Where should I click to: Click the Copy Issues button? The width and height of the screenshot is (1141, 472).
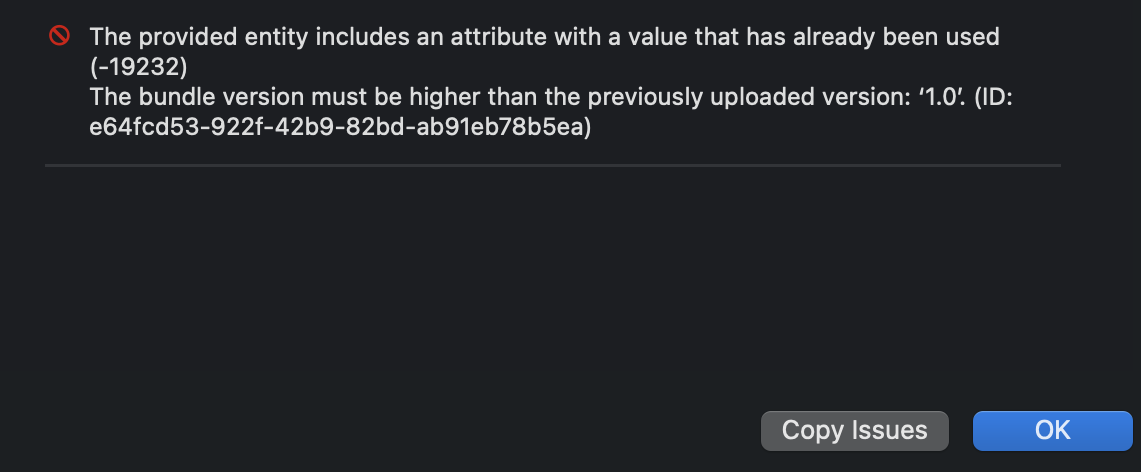click(x=854, y=430)
